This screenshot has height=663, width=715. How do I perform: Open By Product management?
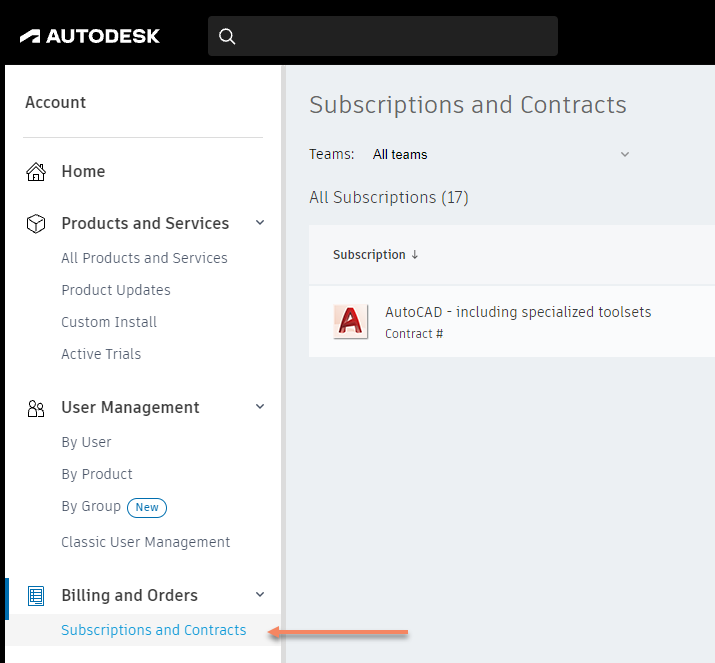coord(97,474)
